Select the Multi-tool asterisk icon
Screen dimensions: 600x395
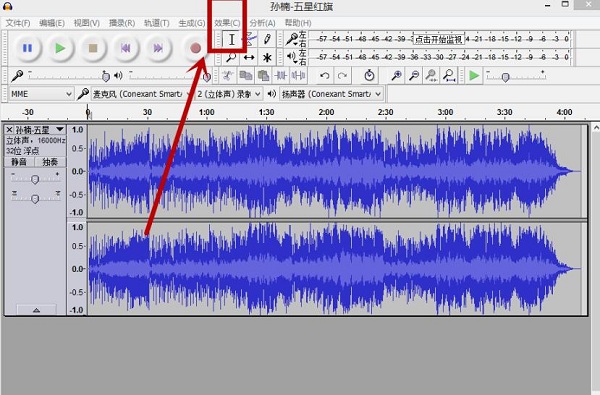click(267, 57)
